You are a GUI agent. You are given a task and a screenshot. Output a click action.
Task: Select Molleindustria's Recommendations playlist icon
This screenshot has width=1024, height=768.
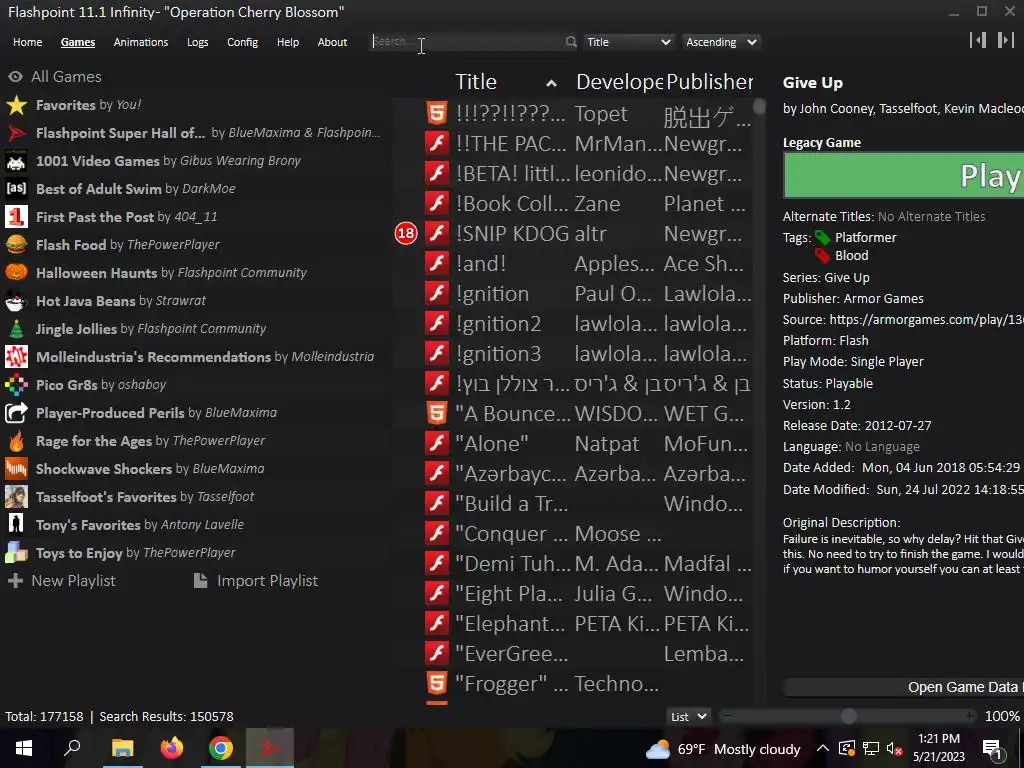[x=16, y=357]
